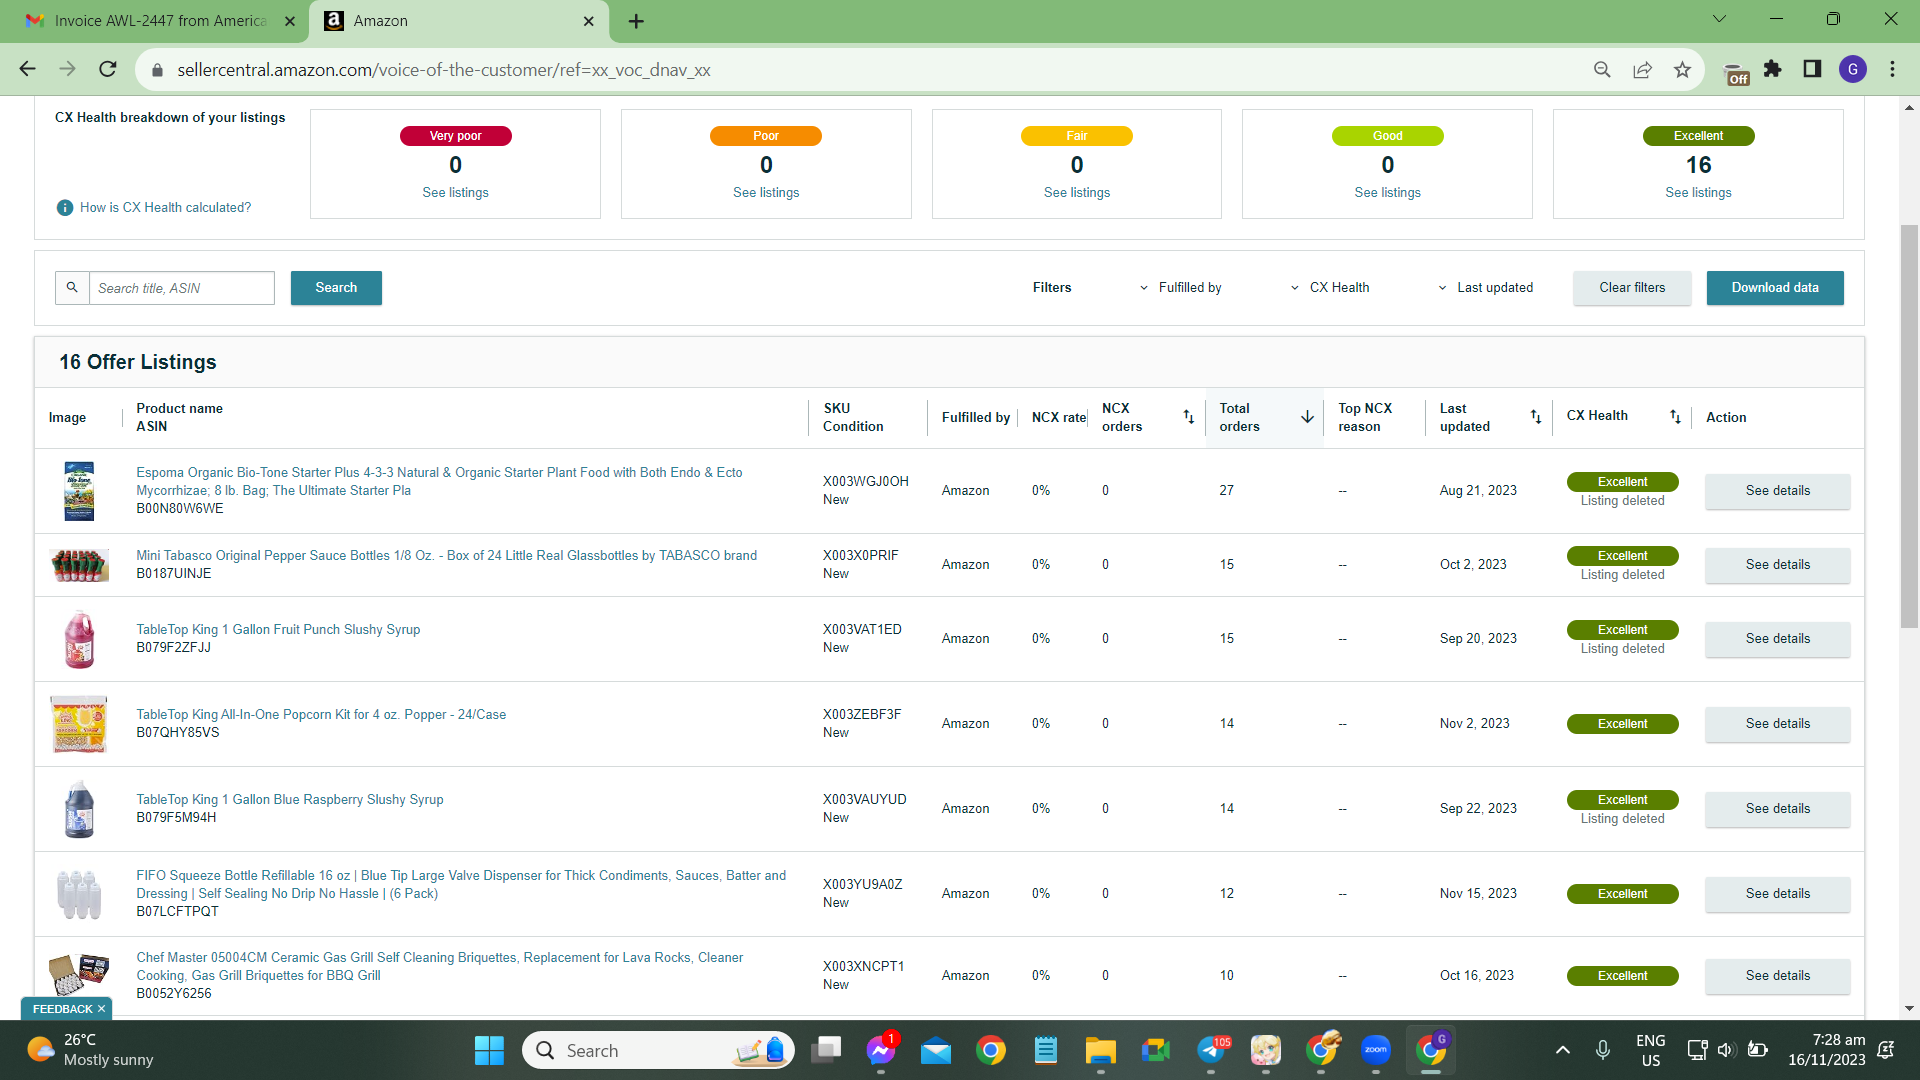Open Mini Tabasco Pepper Sauce listing
The width and height of the screenshot is (1920, 1080).
(446, 556)
